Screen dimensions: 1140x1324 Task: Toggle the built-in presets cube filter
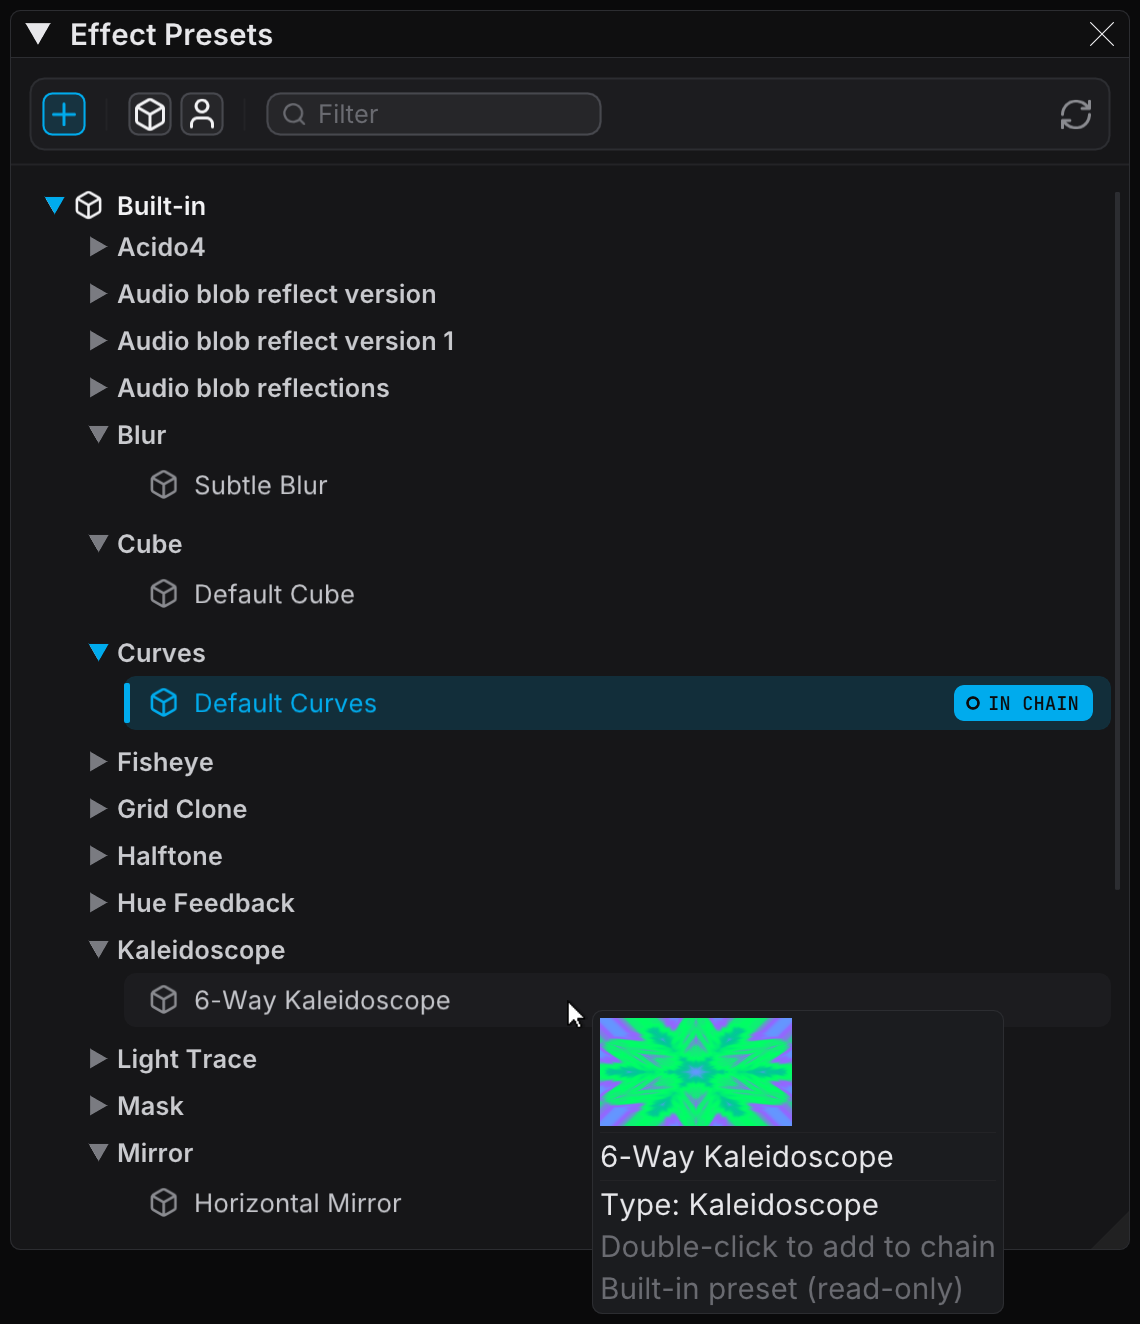pos(150,114)
